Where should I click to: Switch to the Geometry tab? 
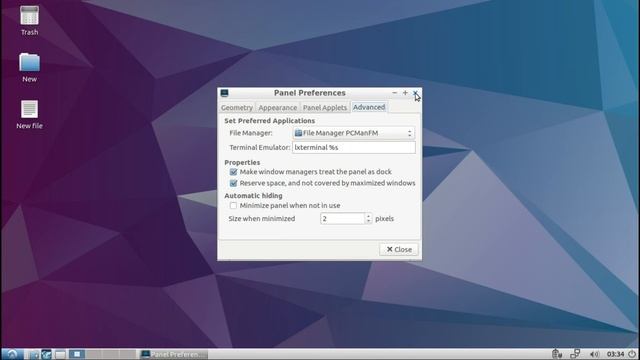point(237,107)
